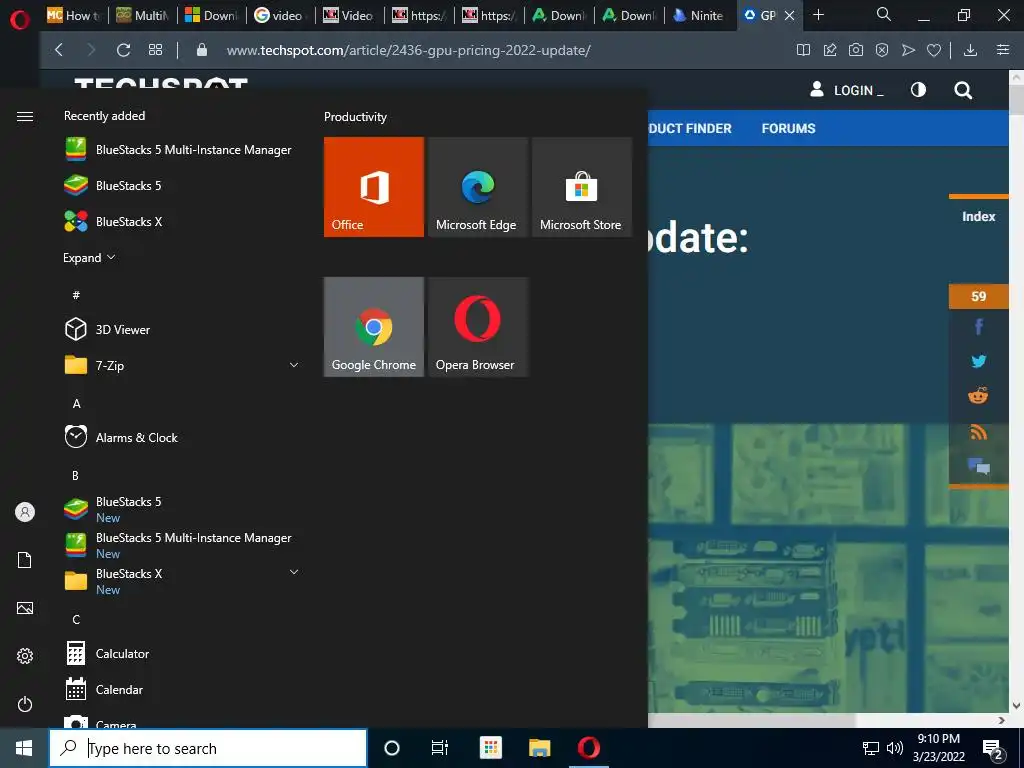
Task: Open Cortana circle on taskbar
Action: [x=392, y=748]
